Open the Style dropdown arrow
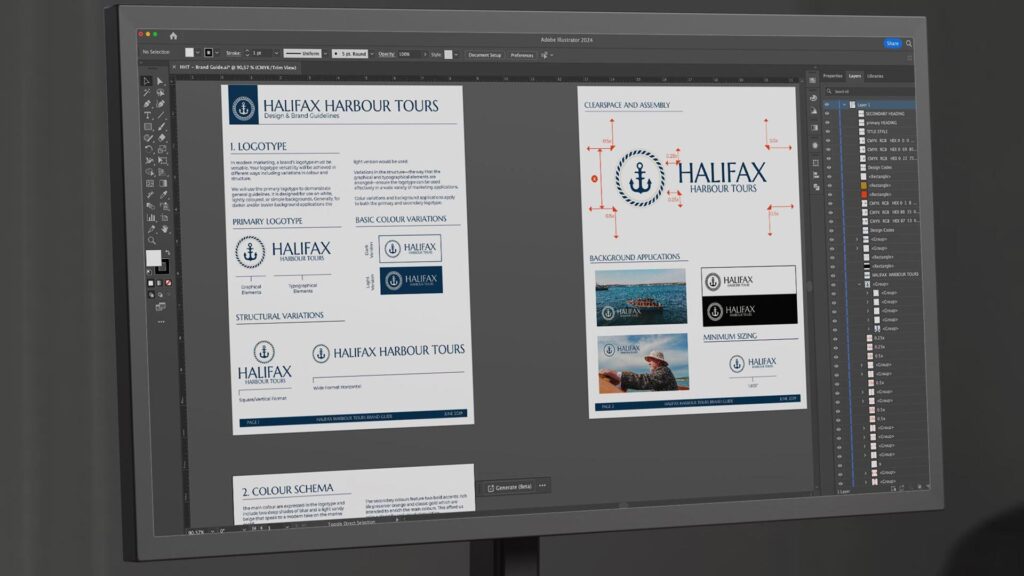Screen dimensions: 1024x576 [x=456, y=55]
